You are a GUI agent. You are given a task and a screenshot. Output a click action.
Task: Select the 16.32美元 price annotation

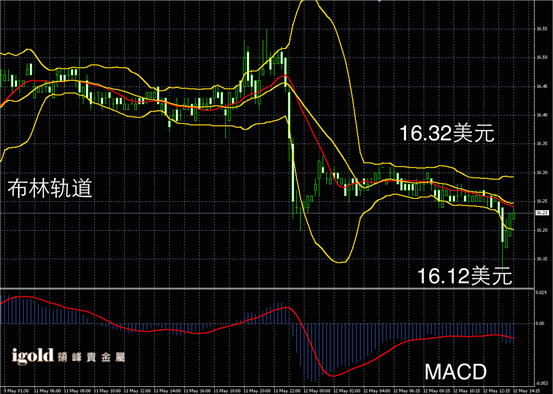(446, 134)
